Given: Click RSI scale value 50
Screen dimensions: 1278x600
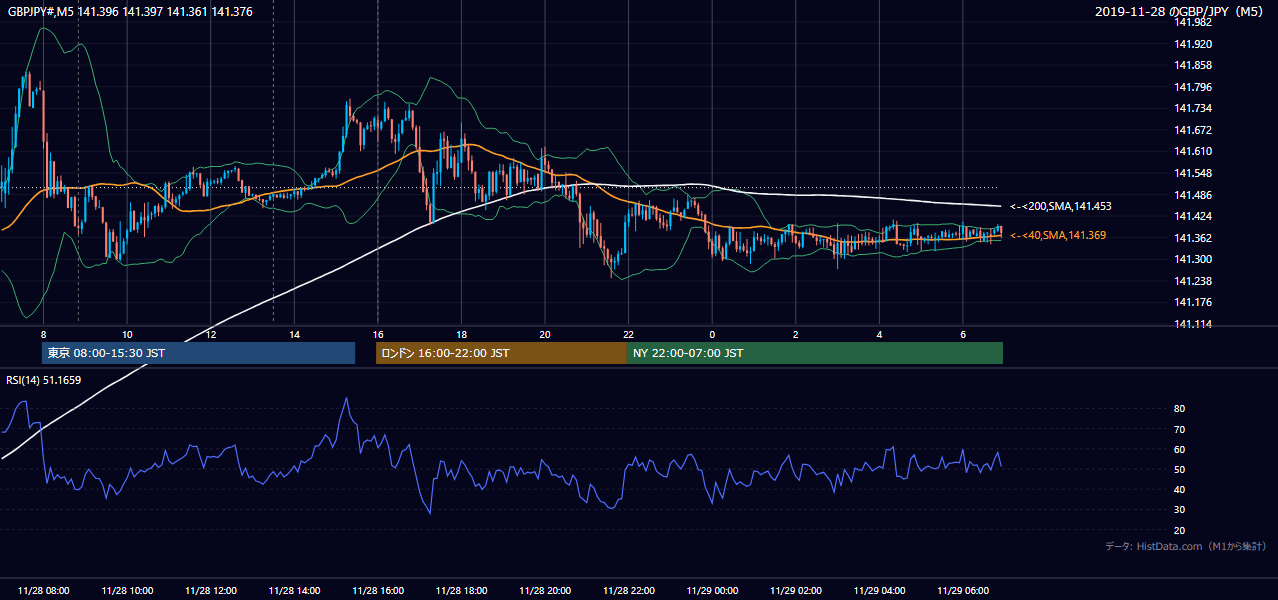Looking at the screenshot, I should pos(1180,469).
